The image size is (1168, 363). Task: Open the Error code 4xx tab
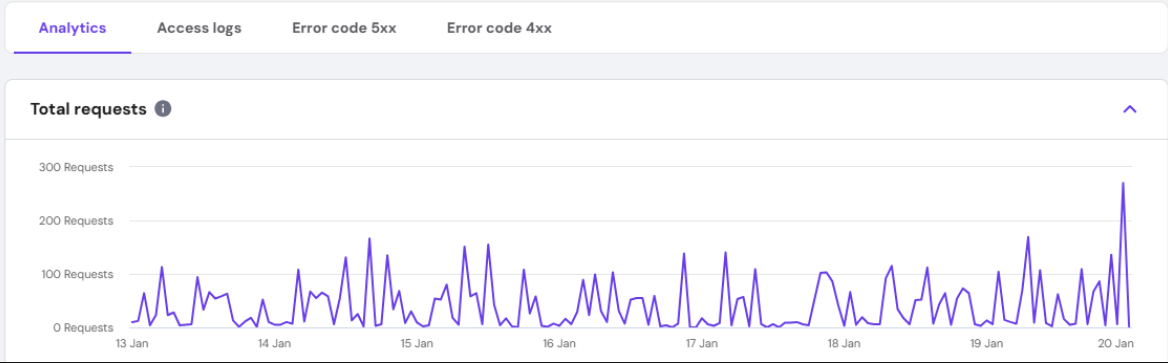click(x=499, y=28)
